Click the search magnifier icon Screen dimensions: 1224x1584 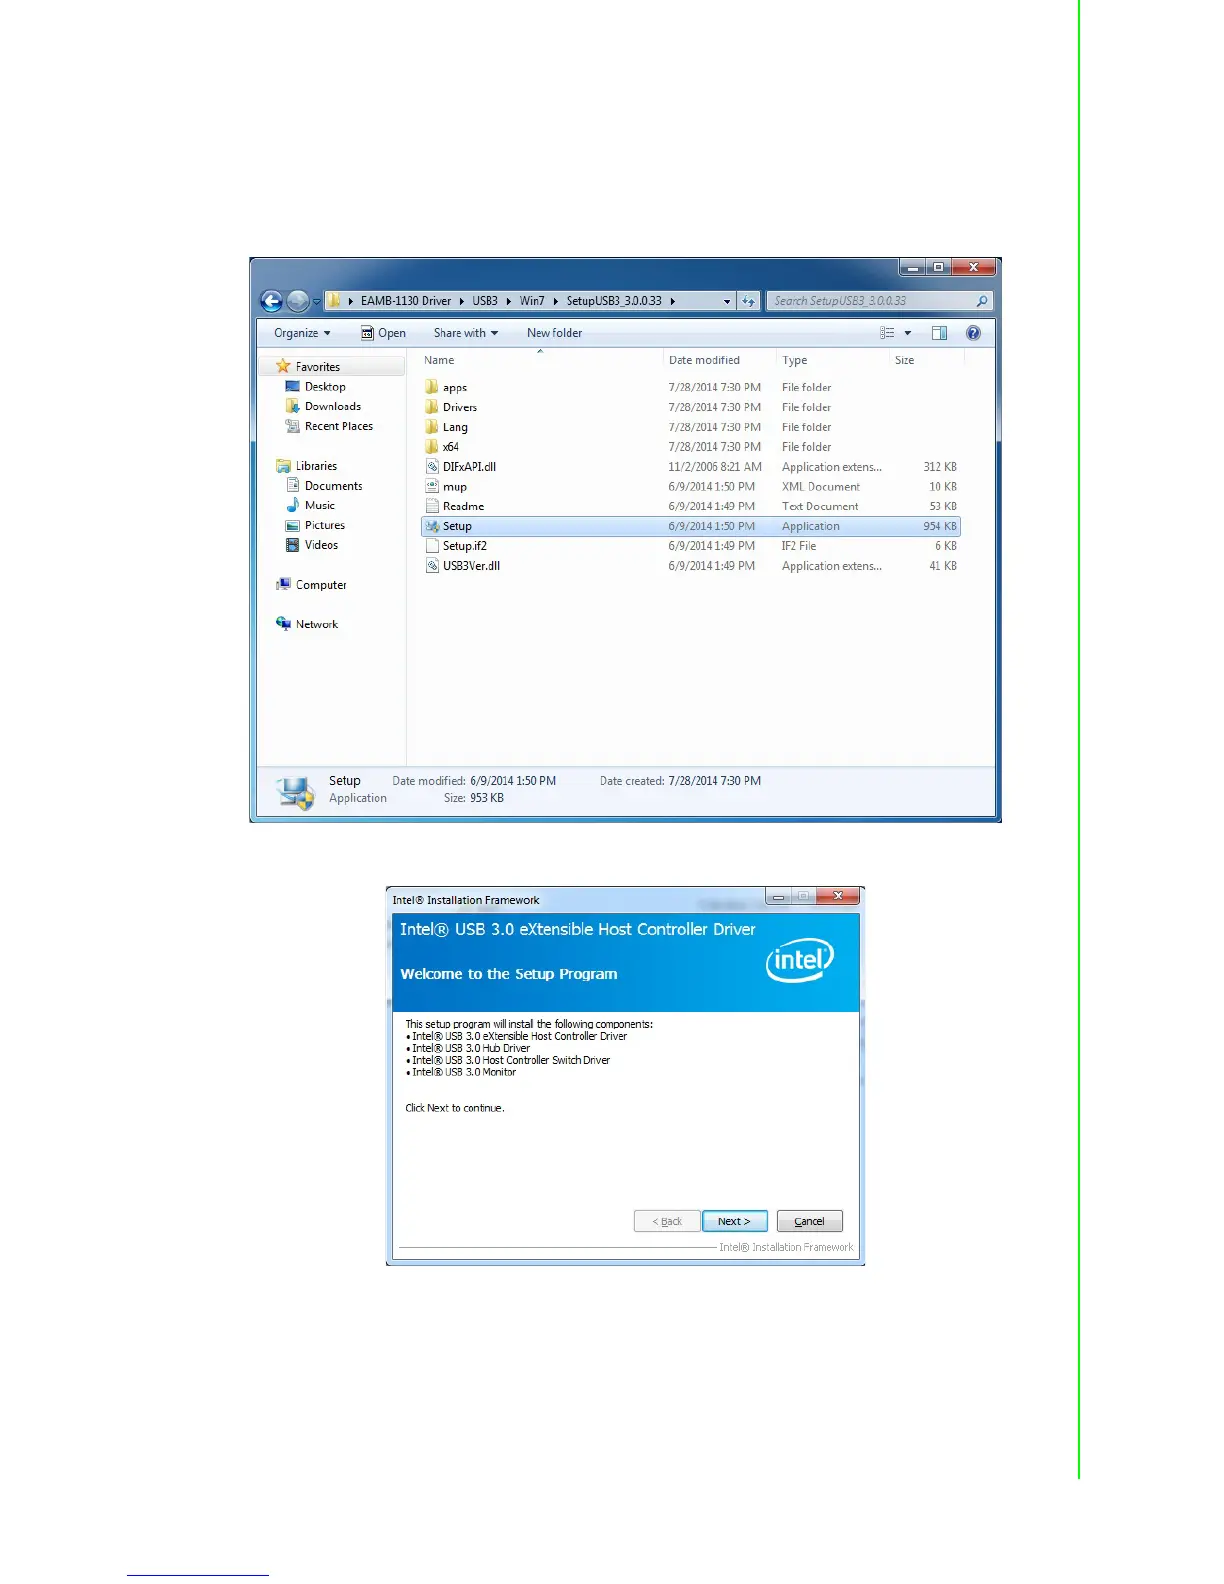(982, 301)
